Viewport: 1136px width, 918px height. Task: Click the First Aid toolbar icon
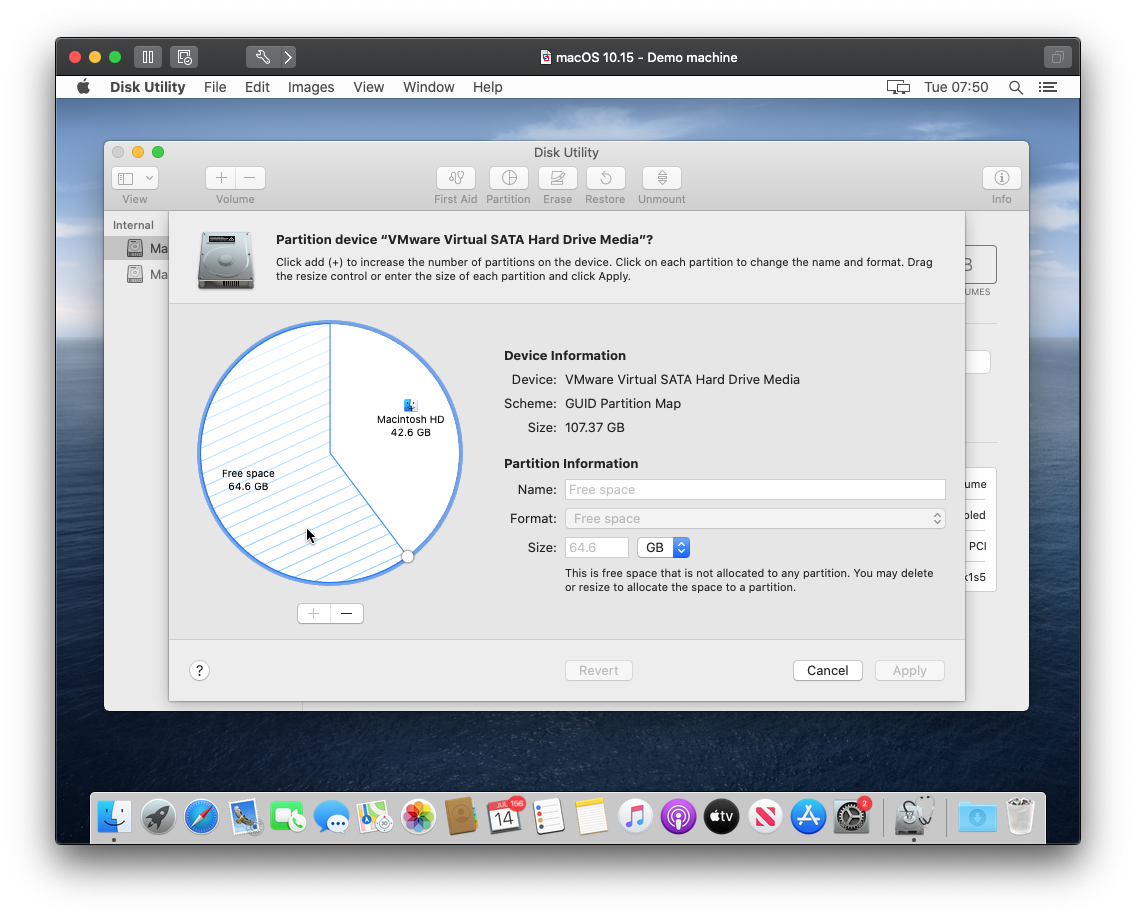point(456,178)
